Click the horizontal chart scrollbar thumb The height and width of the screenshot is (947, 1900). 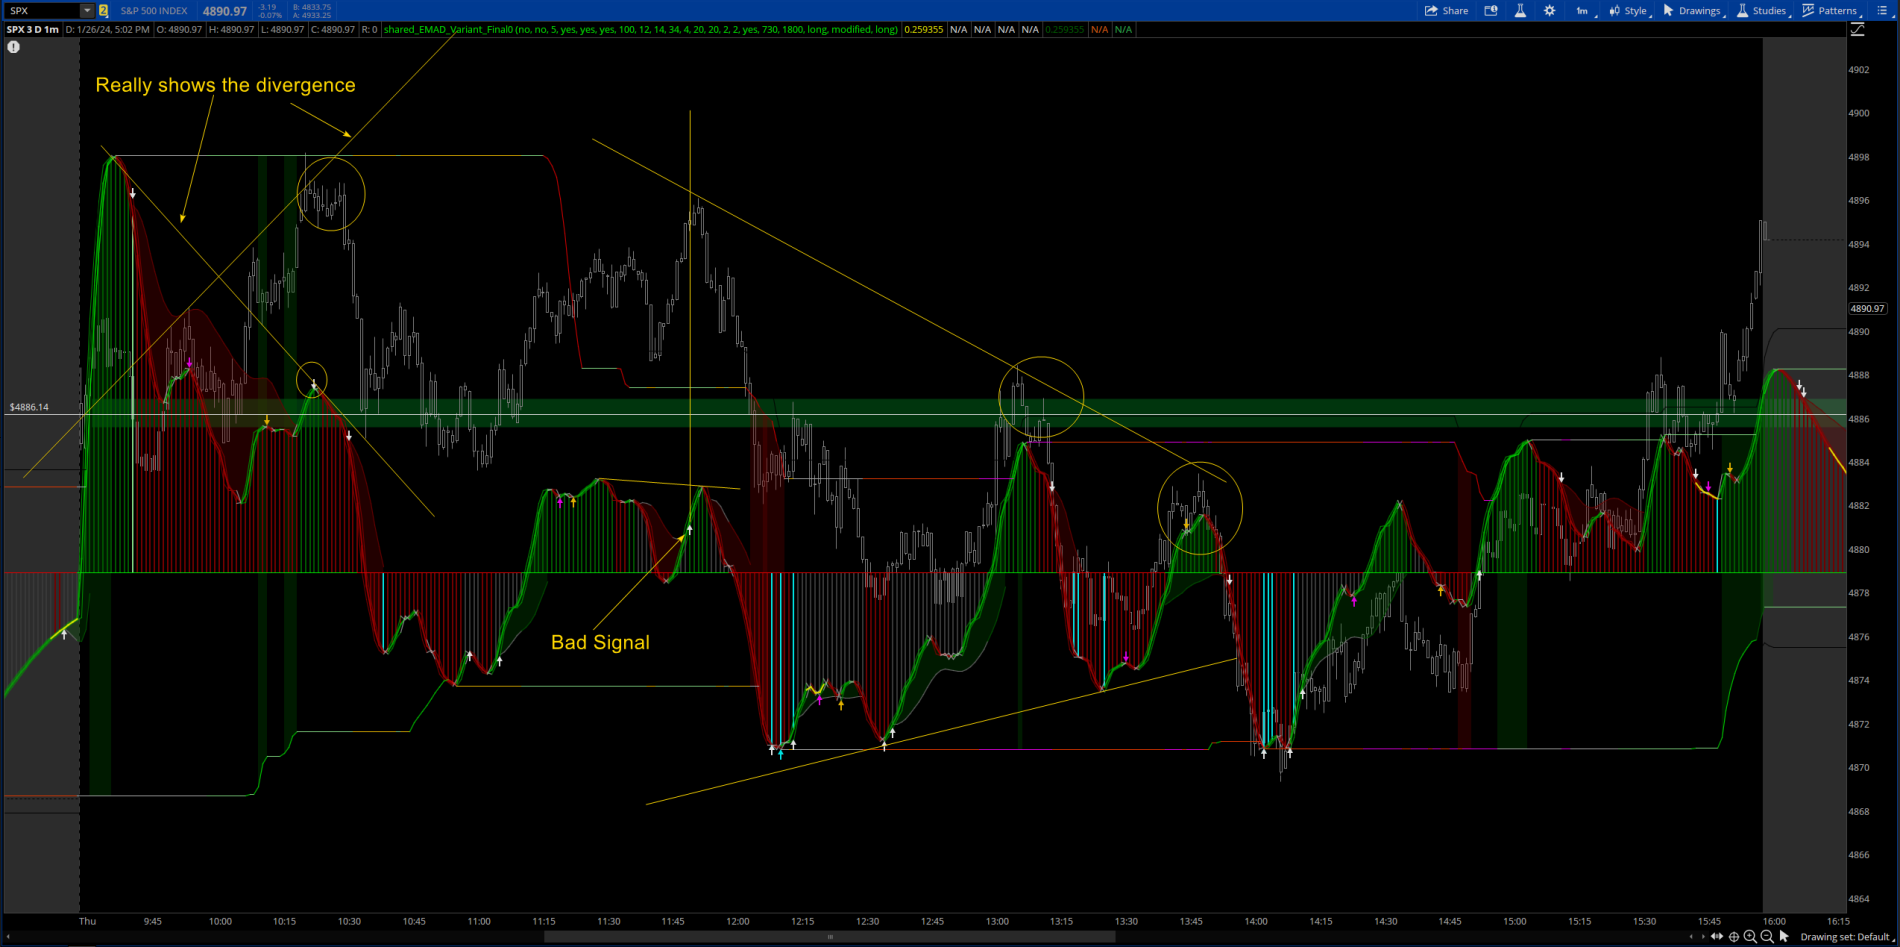coord(829,937)
